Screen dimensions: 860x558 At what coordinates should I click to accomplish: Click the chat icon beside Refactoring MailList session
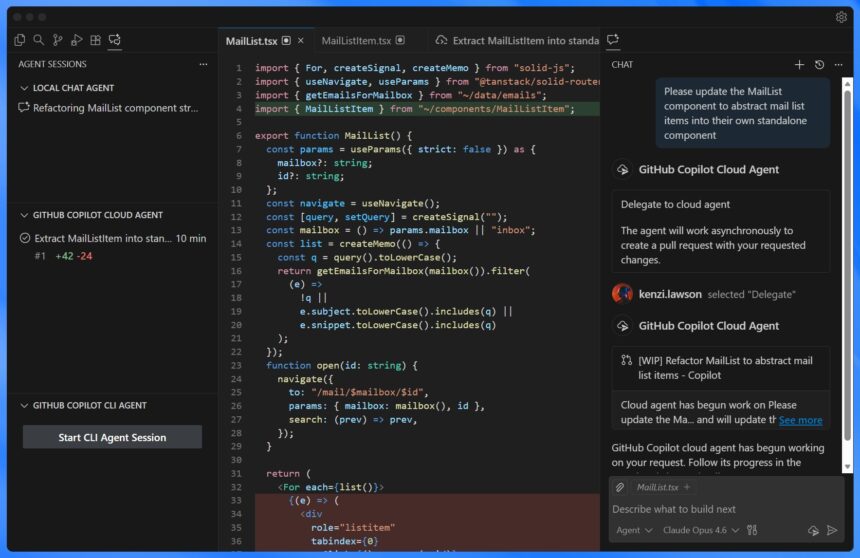pyautogui.click(x=24, y=108)
